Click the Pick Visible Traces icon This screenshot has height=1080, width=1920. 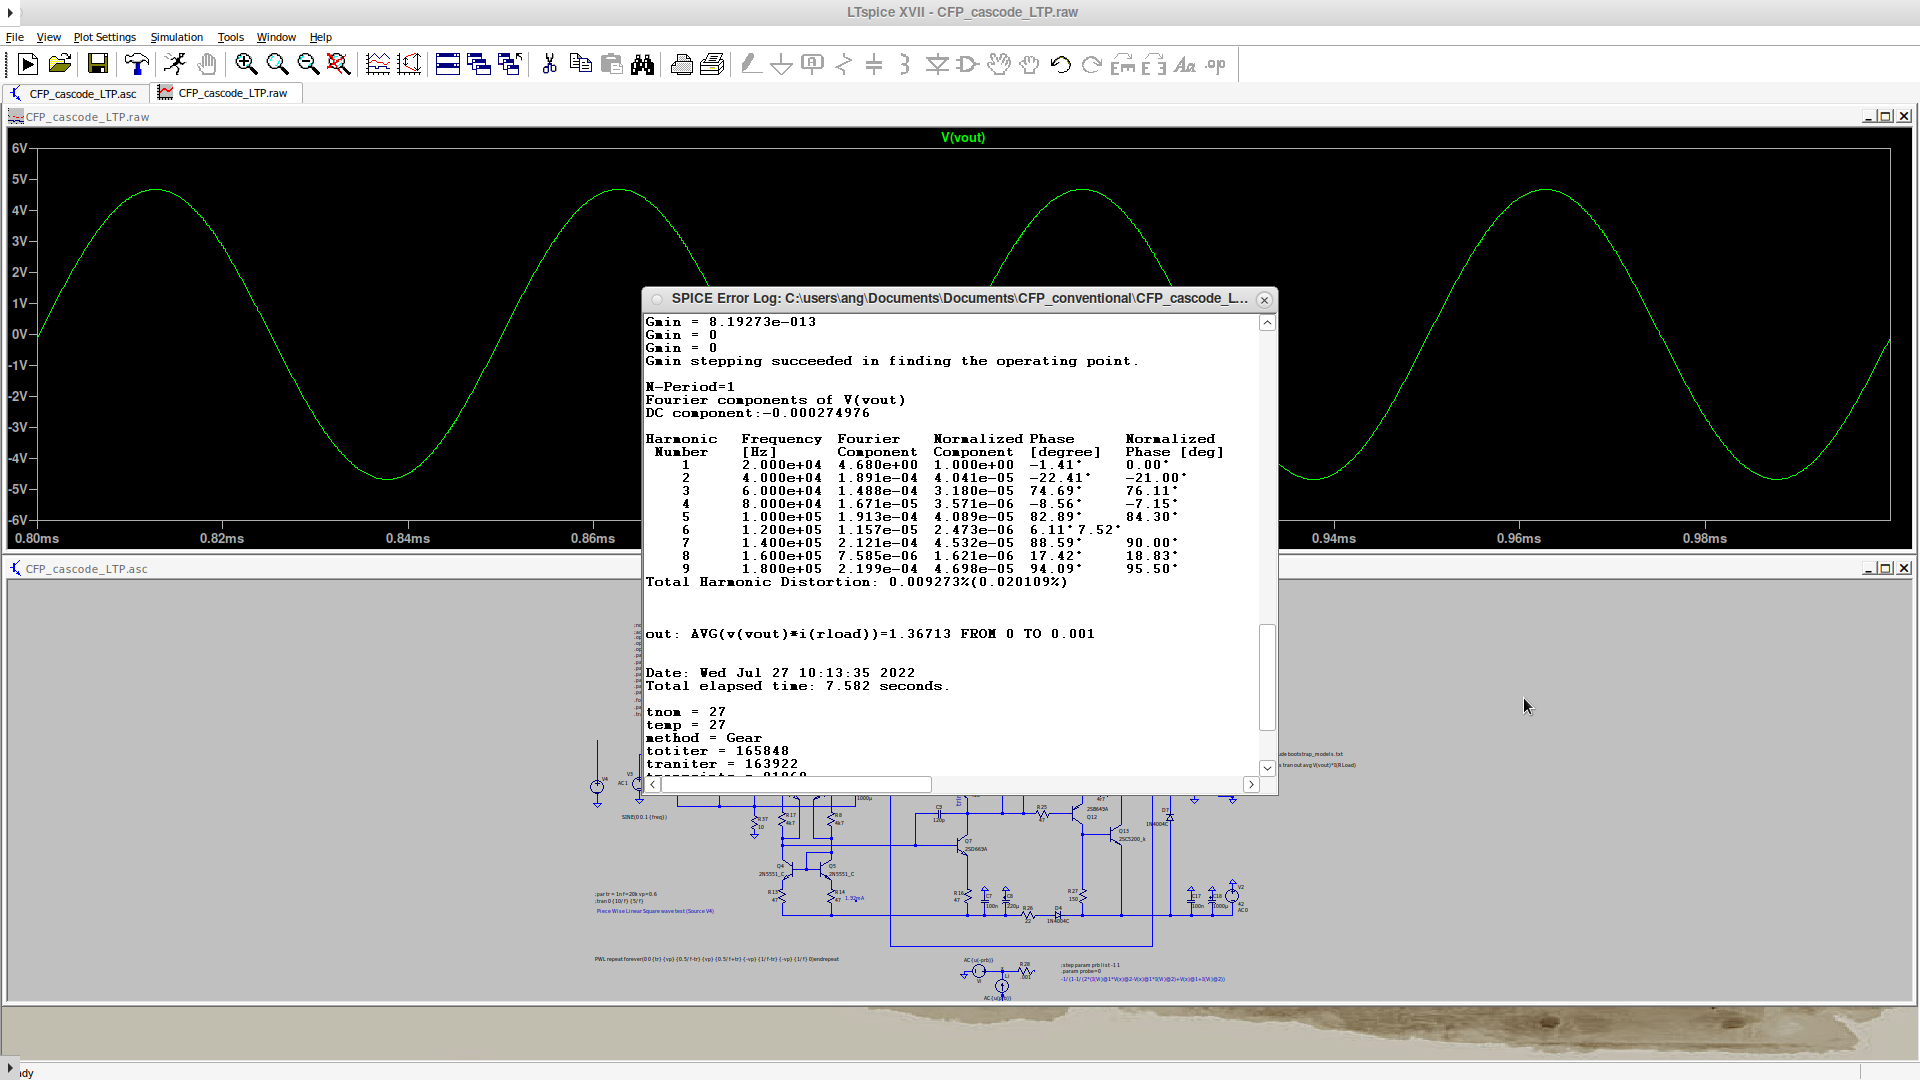409,65
